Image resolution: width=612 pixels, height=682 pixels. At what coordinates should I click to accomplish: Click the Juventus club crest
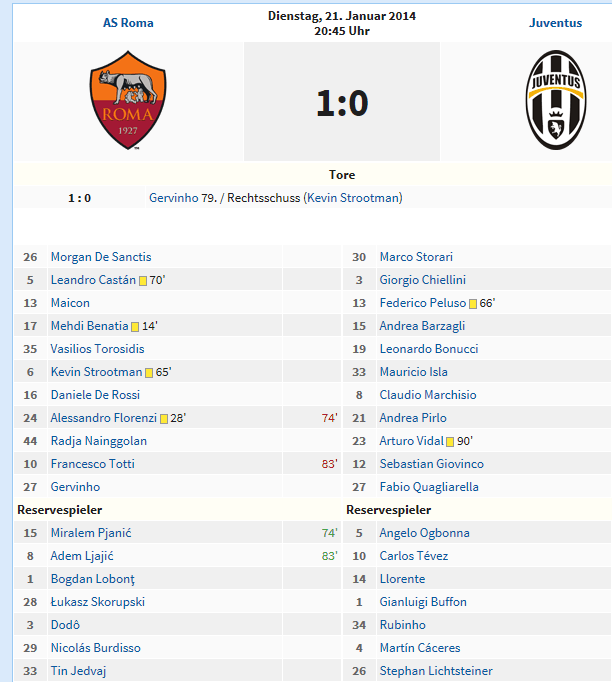click(x=556, y=100)
